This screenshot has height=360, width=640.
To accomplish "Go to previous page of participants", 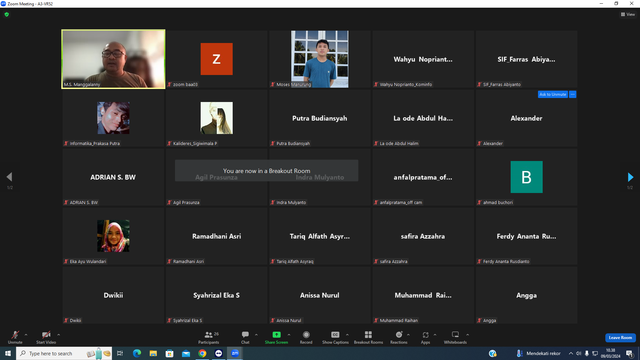I will pyautogui.click(x=9, y=177).
